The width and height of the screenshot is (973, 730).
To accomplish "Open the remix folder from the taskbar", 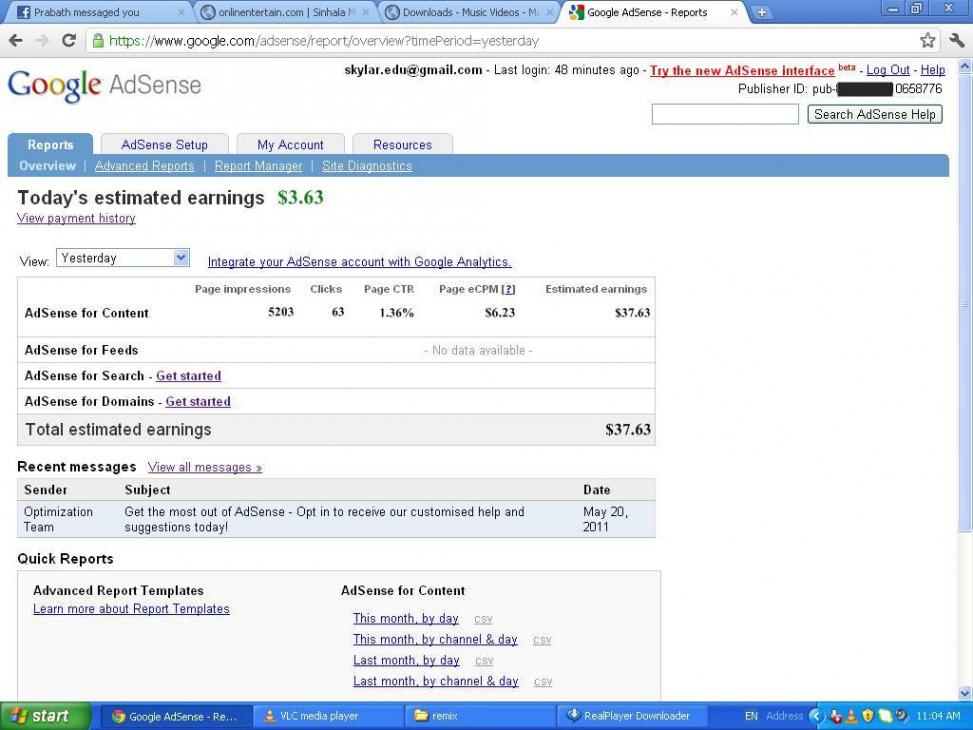I will (480, 716).
